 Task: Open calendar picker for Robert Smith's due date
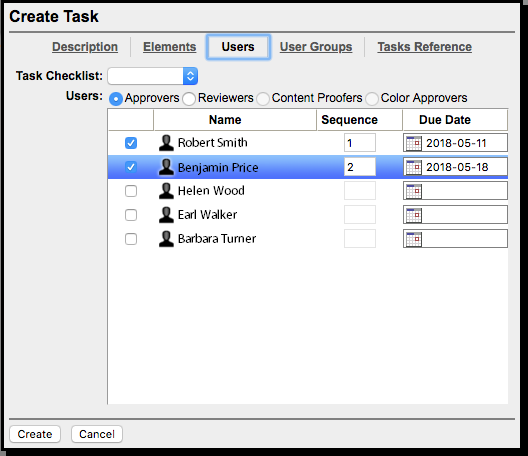coord(414,143)
